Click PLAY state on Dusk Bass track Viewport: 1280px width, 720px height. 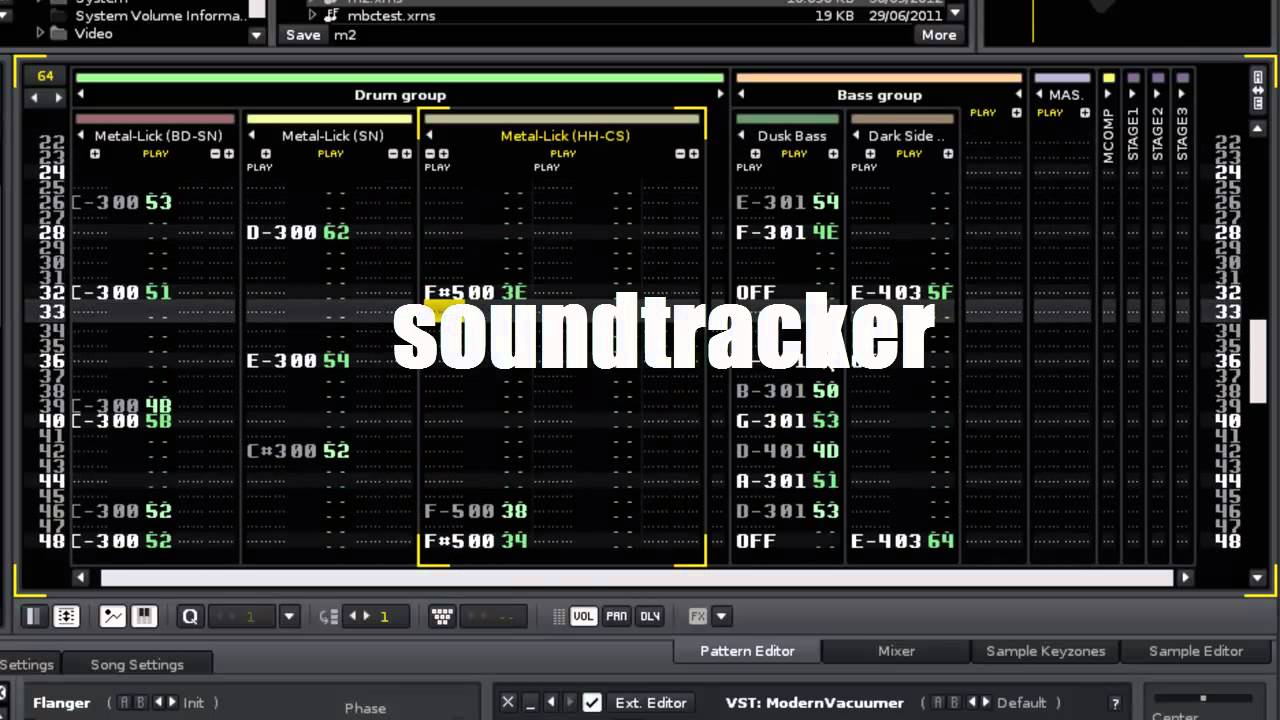(x=794, y=153)
